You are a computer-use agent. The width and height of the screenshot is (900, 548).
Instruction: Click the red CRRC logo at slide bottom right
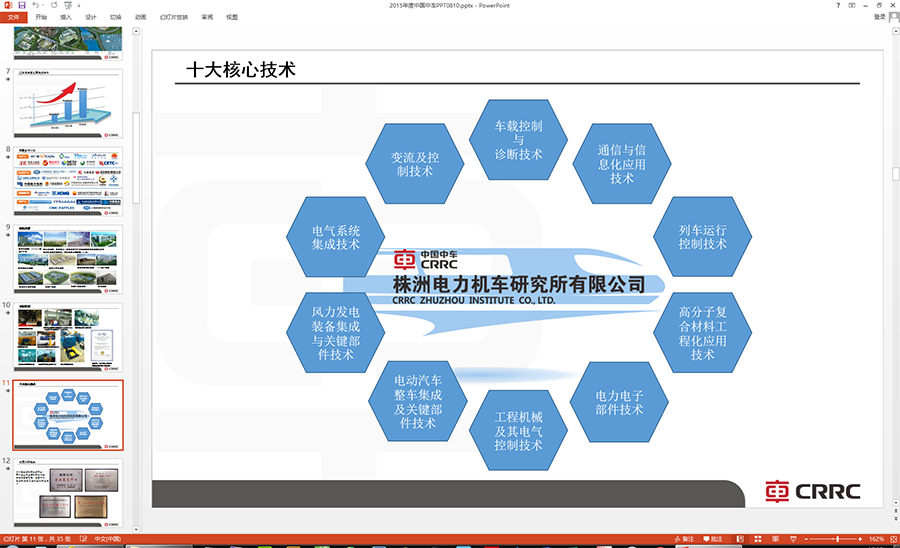[813, 492]
